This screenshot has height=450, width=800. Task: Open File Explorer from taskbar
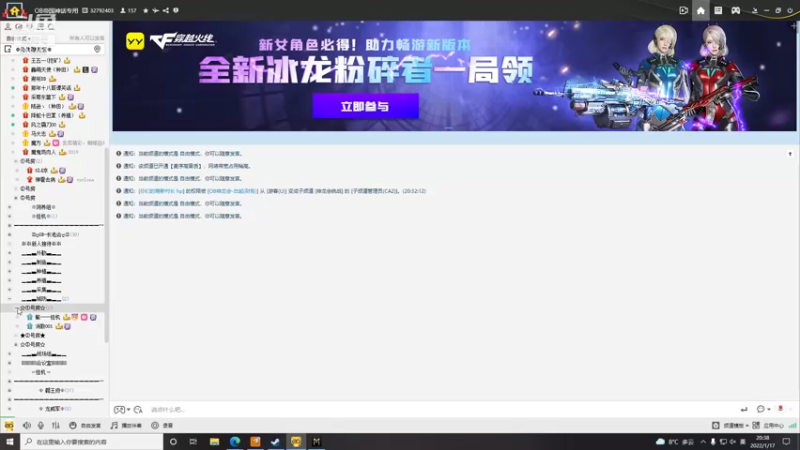214,442
